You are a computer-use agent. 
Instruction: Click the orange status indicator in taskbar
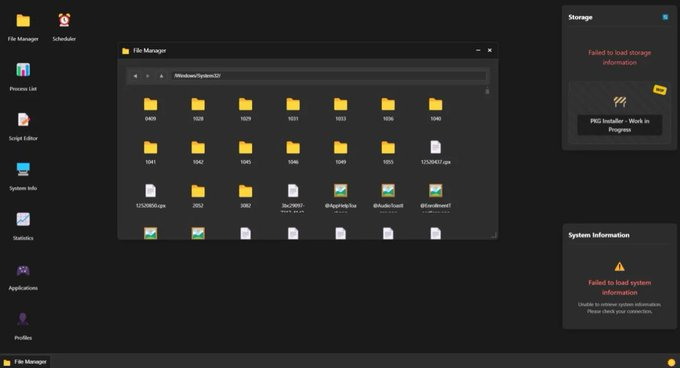point(671,362)
